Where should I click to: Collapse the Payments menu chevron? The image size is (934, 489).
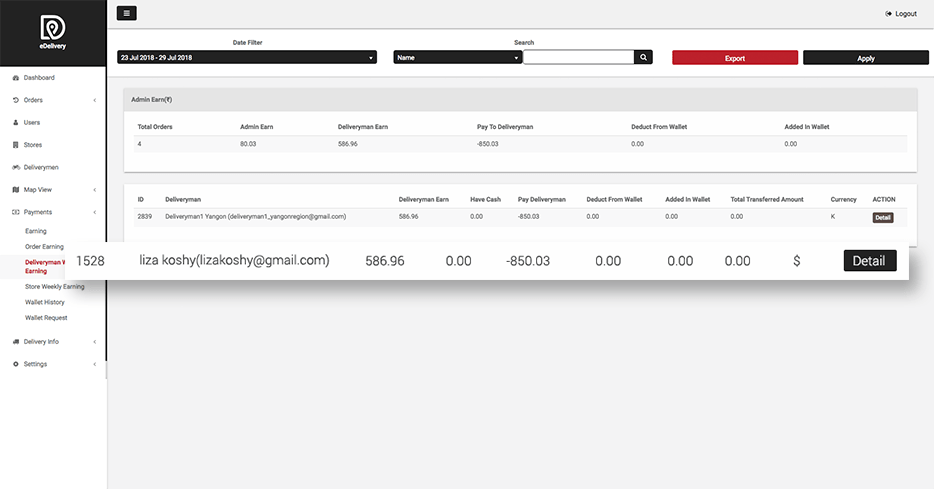tap(95, 212)
